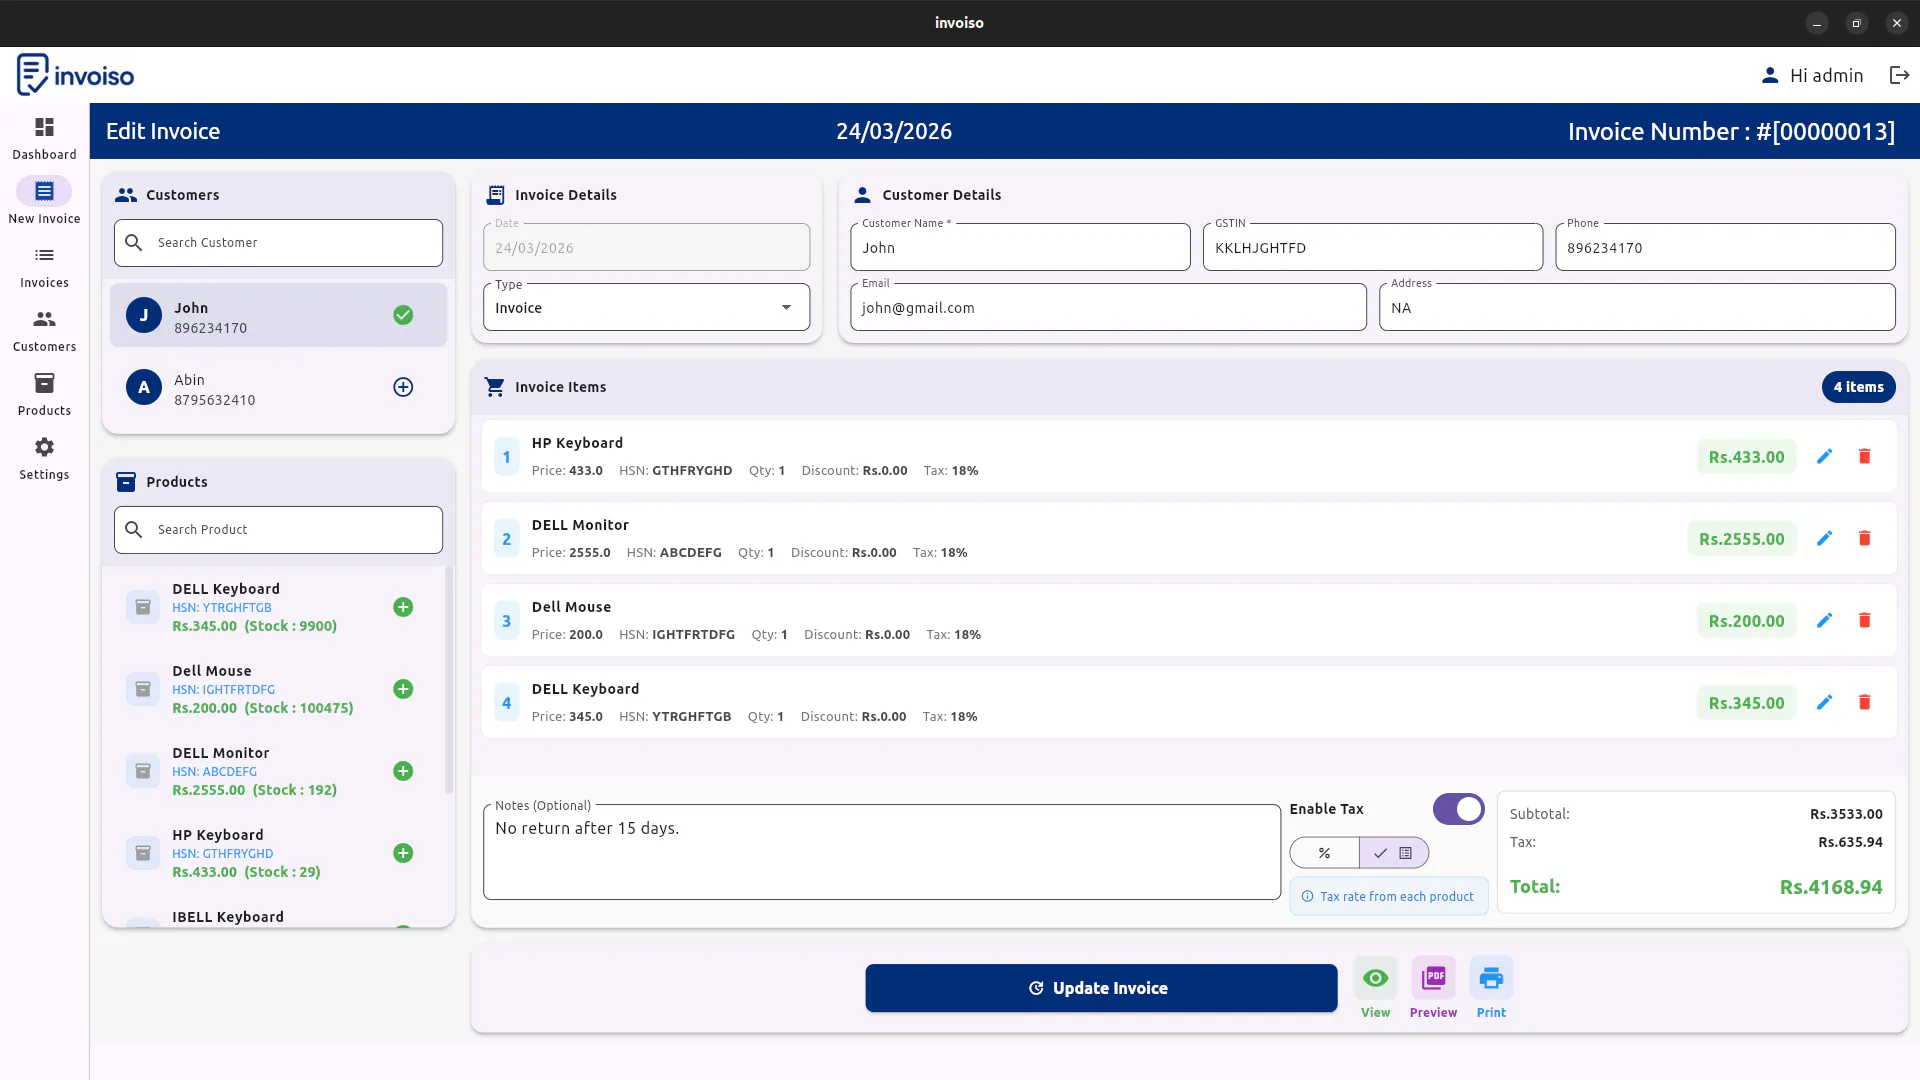The width and height of the screenshot is (1920, 1080).
Task: Select per-product tax rate mode option
Action: pyautogui.click(x=1394, y=853)
